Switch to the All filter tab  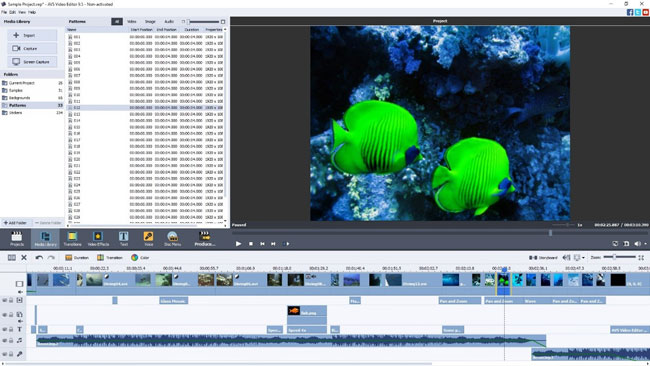117,22
